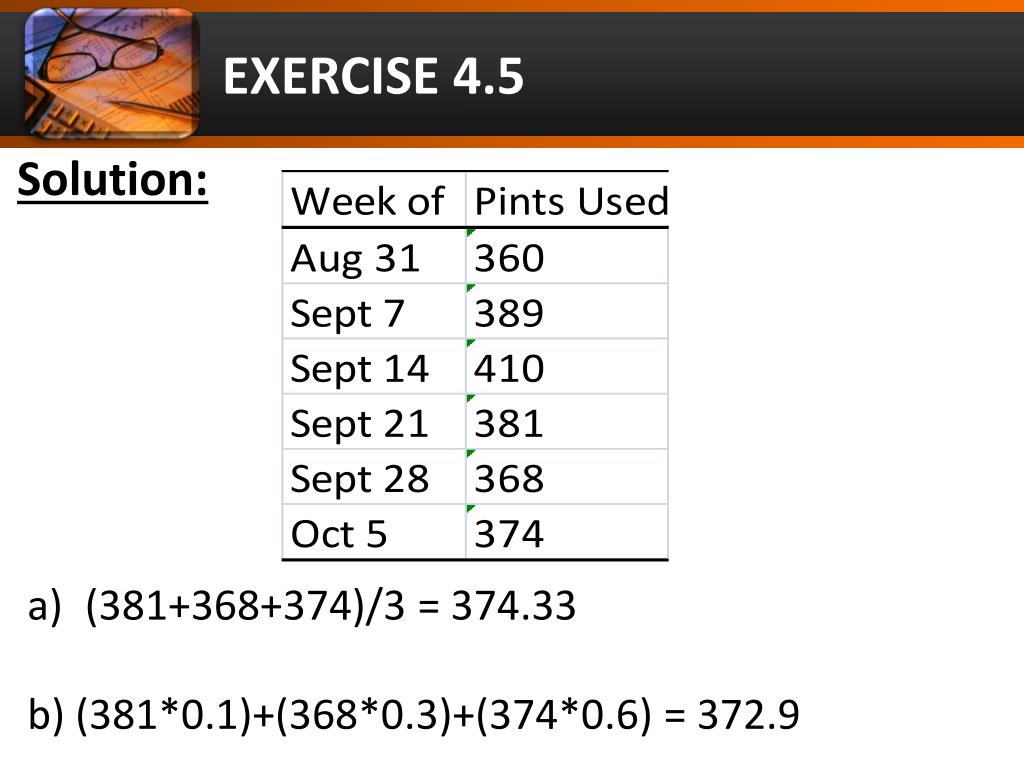Image resolution: width=1024 pixels, height=768 pixels.
Task: Click the 372.9 weighted average result
Action: (x=748, y=714)
